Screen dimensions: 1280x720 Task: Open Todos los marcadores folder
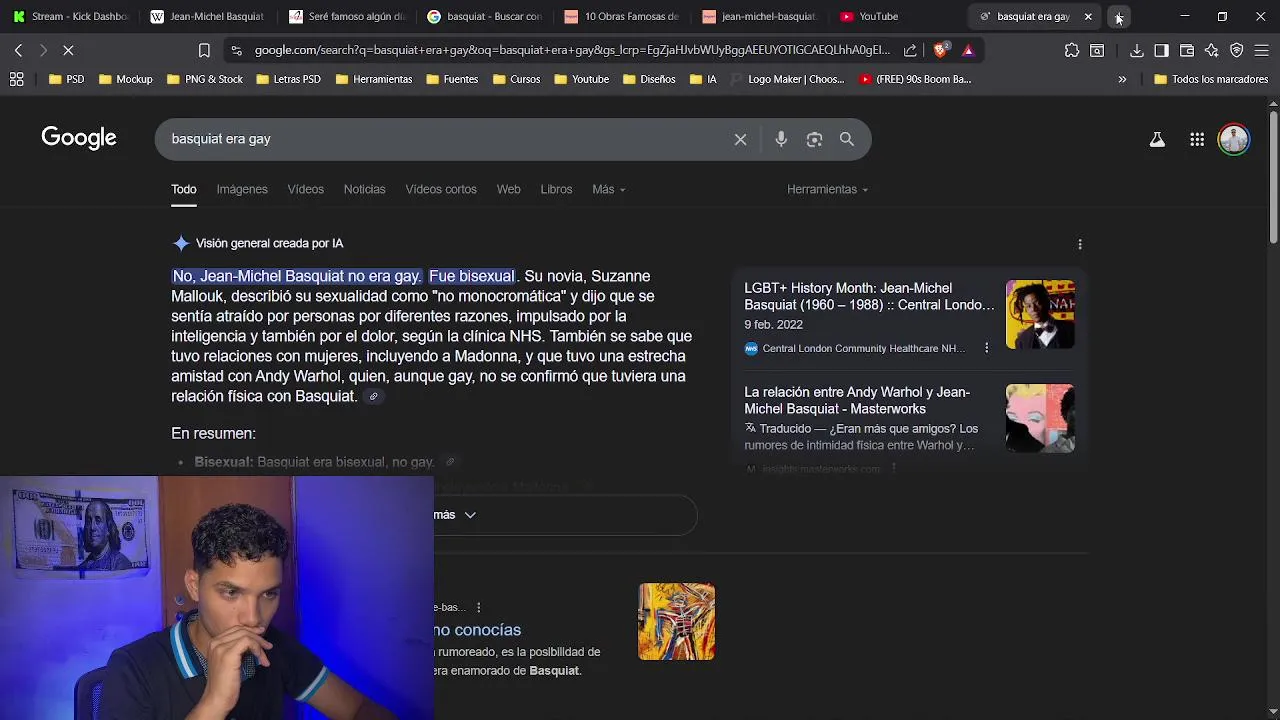(x=1210, y=79)
